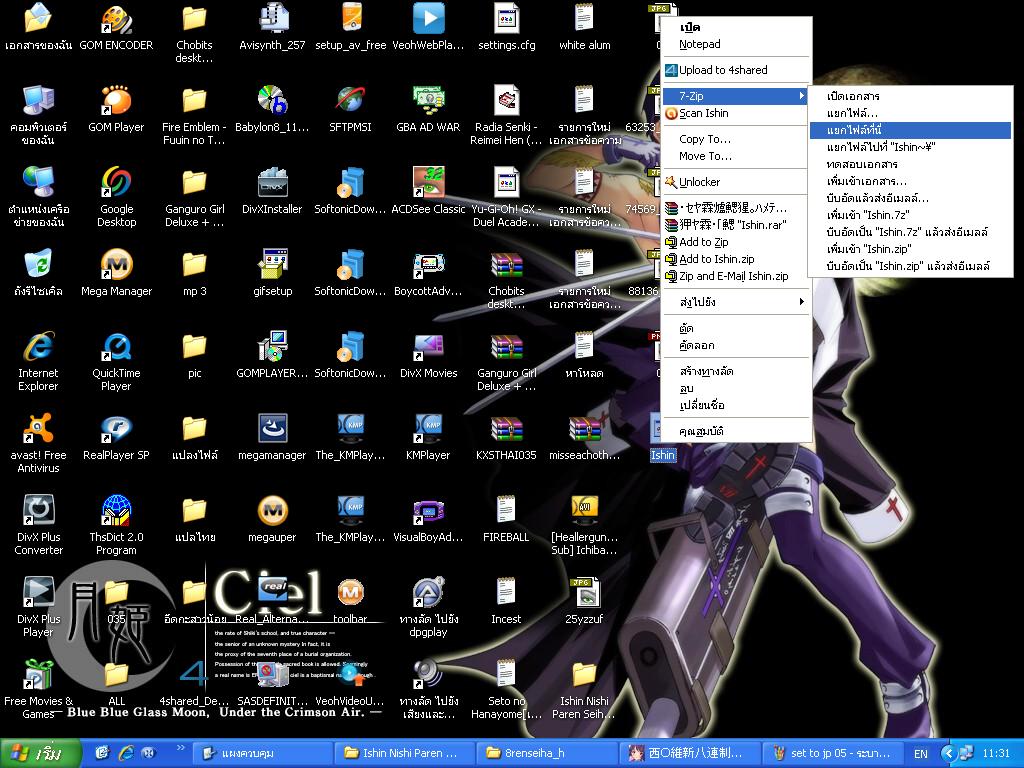
Task: Select the QuickTime Player icon
Action: [x=116, y=347]
